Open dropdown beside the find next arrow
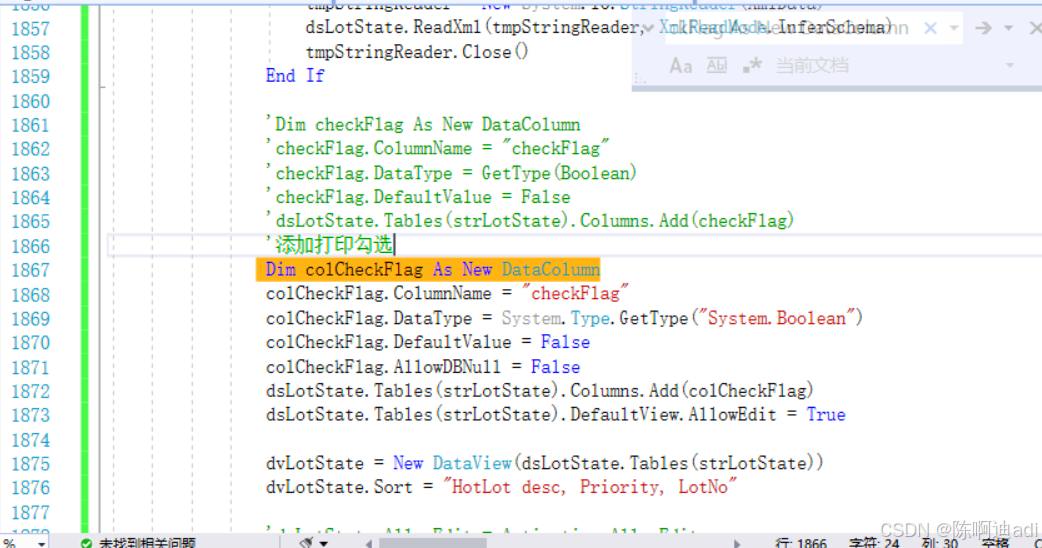The height and width of the screenshot is (548, 1042). click(1008, 28)
